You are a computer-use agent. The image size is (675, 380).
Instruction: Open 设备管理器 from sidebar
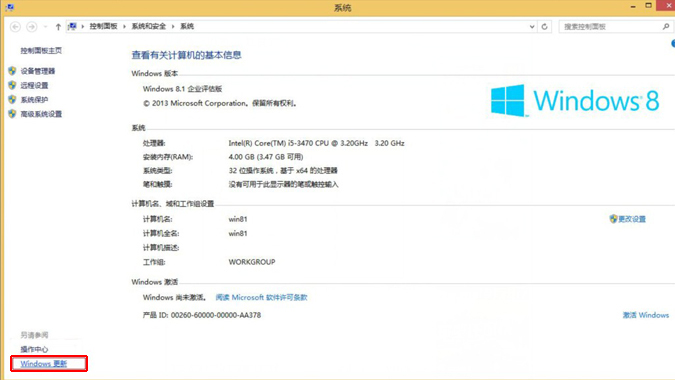[38, 71]
